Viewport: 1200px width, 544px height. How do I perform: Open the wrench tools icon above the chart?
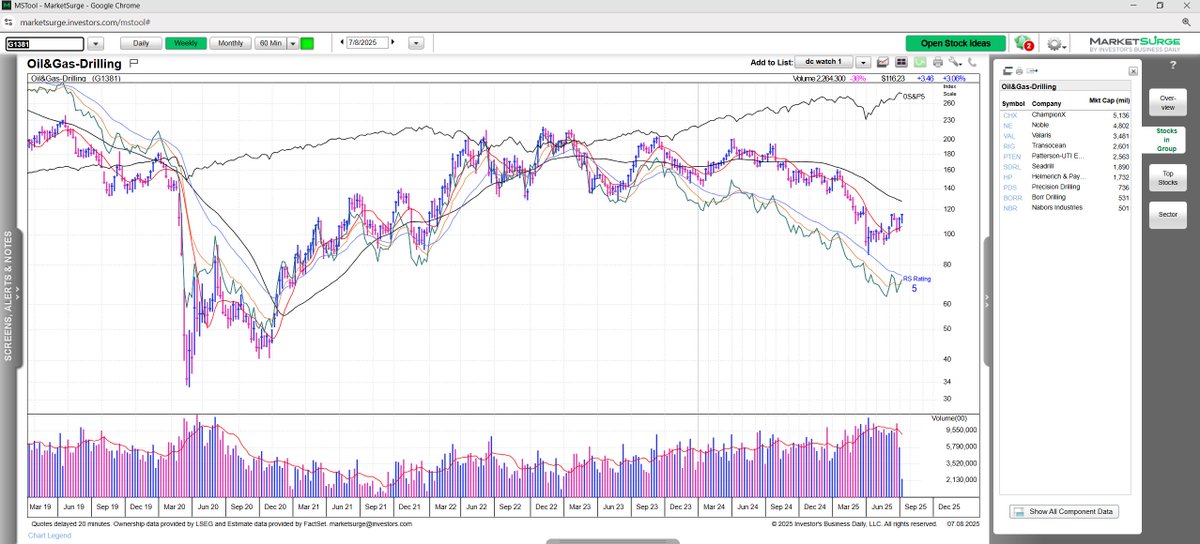click(x=955, y=62)
